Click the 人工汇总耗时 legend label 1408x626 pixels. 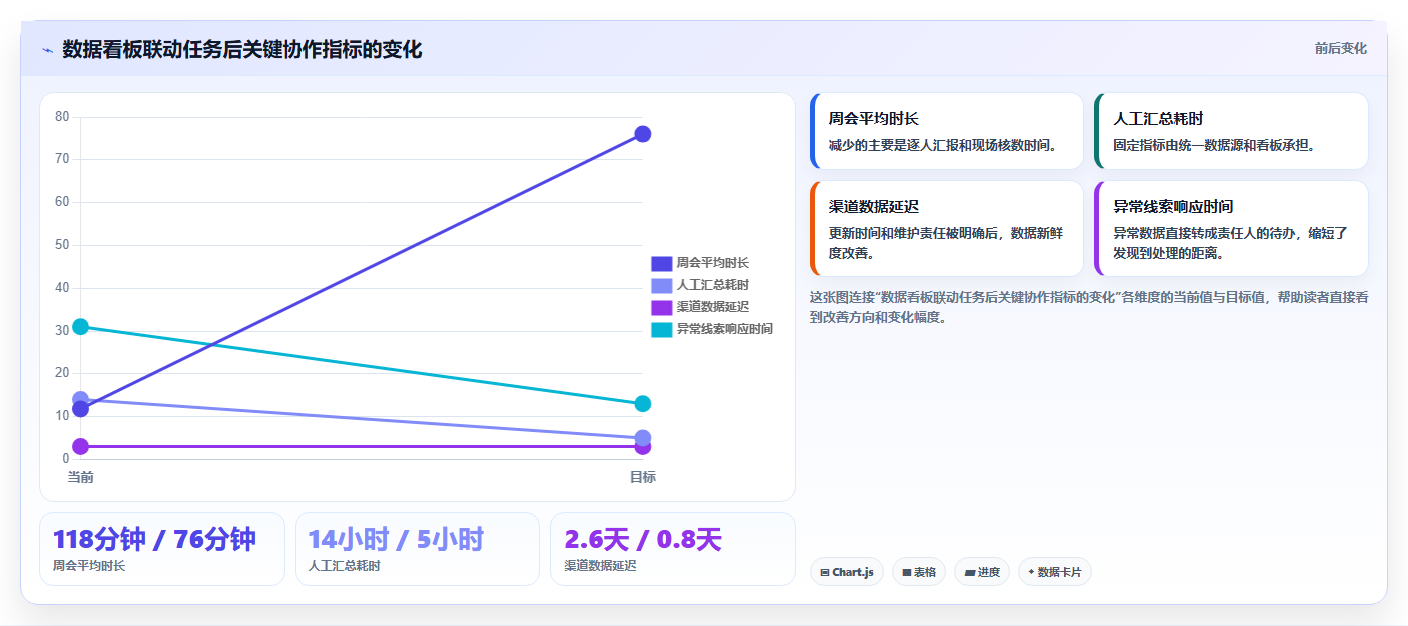pos(712,285)
